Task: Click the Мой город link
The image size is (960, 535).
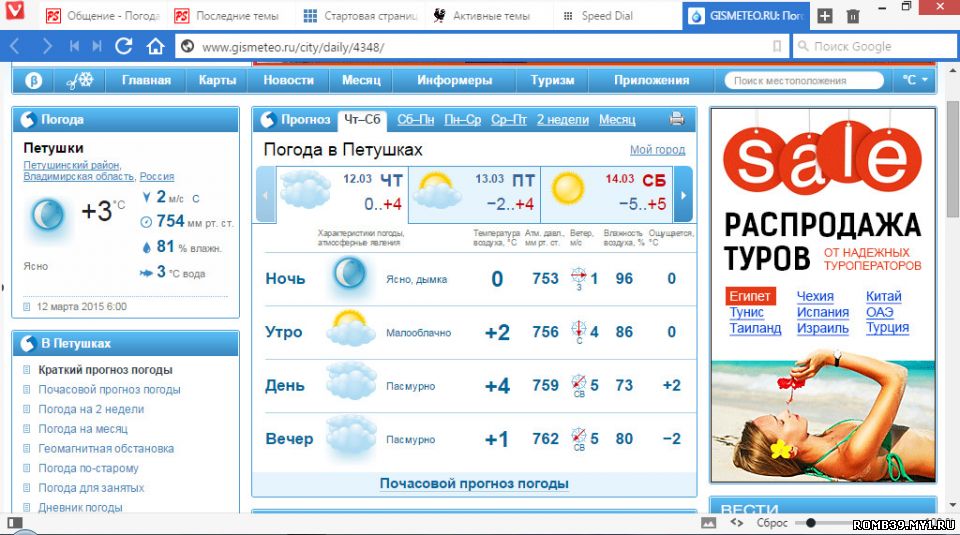Action: pos(657,150)
